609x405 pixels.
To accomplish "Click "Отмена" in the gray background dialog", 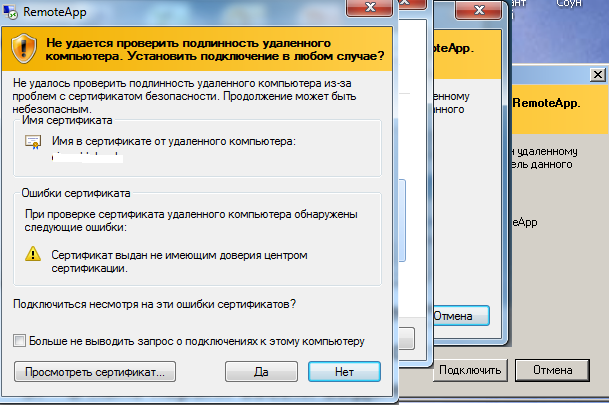I will coord(552,370).
